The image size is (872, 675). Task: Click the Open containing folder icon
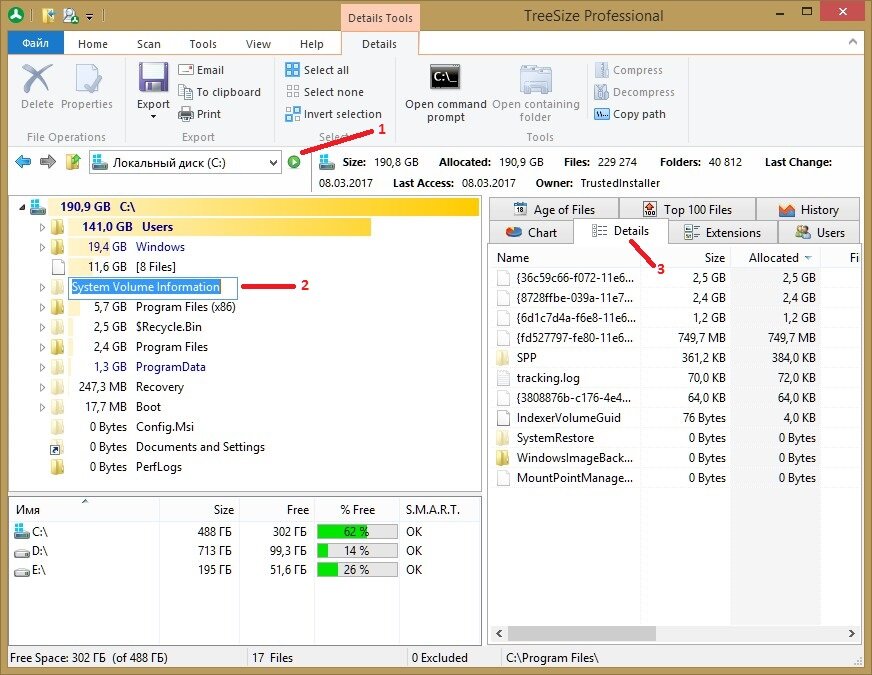pos(535,80)
